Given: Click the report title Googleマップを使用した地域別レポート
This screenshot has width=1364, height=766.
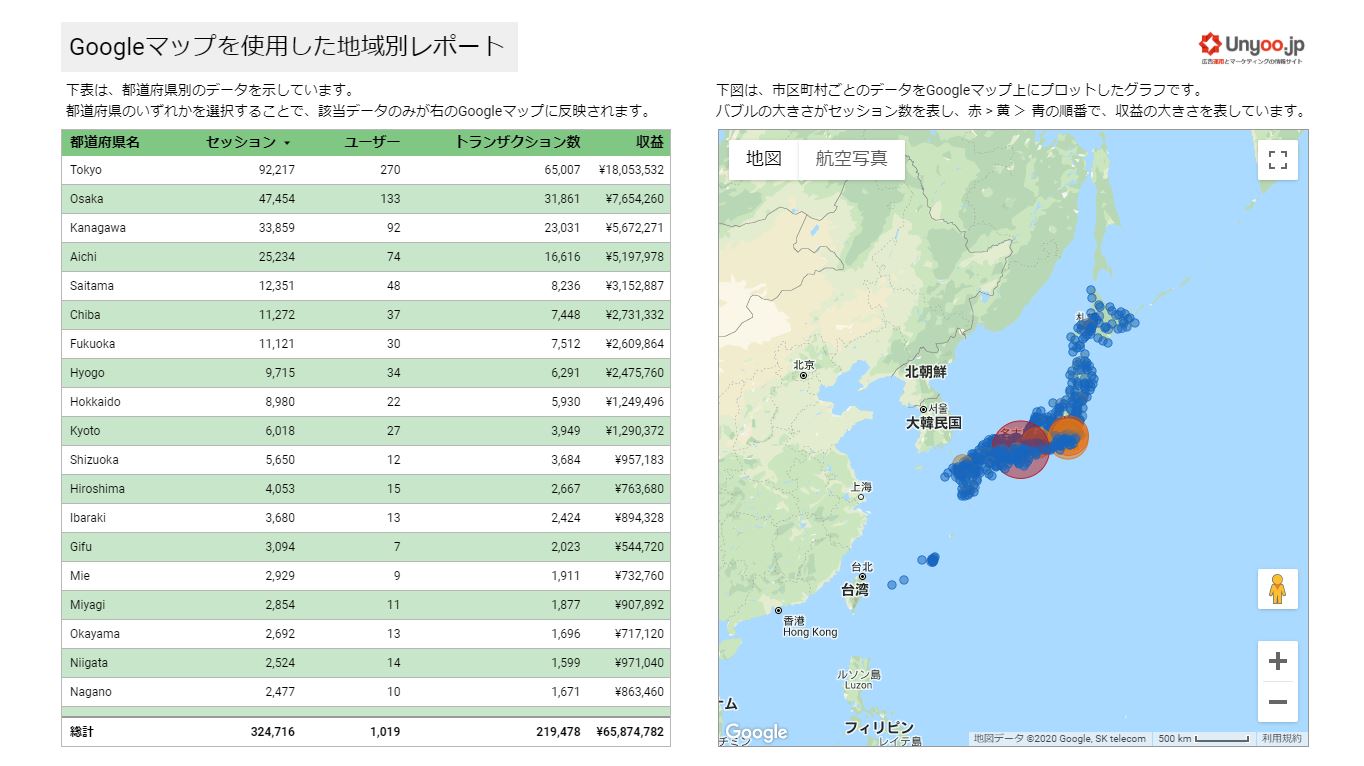Looking at the screenshot, I should coord(288,47).
